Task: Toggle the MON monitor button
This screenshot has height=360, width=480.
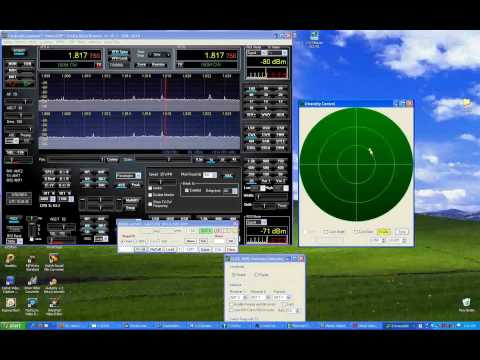Action: pyautogui.click(x=12, y=64)
